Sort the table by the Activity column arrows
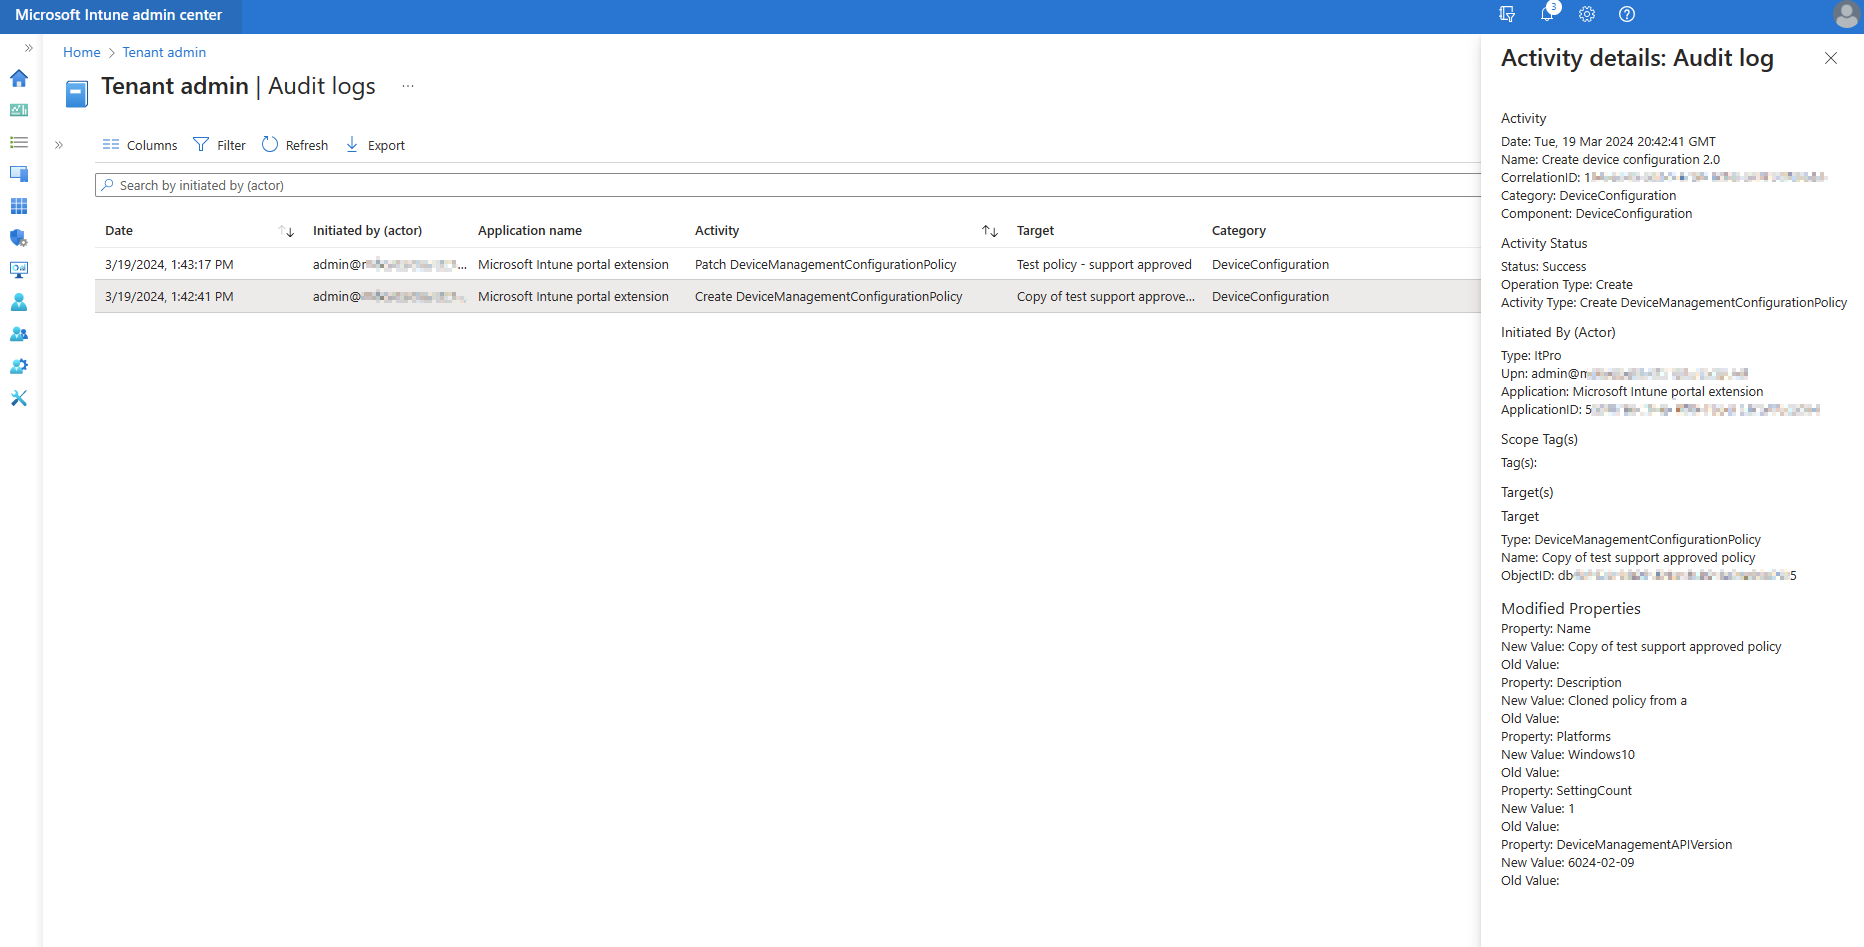 990,231
